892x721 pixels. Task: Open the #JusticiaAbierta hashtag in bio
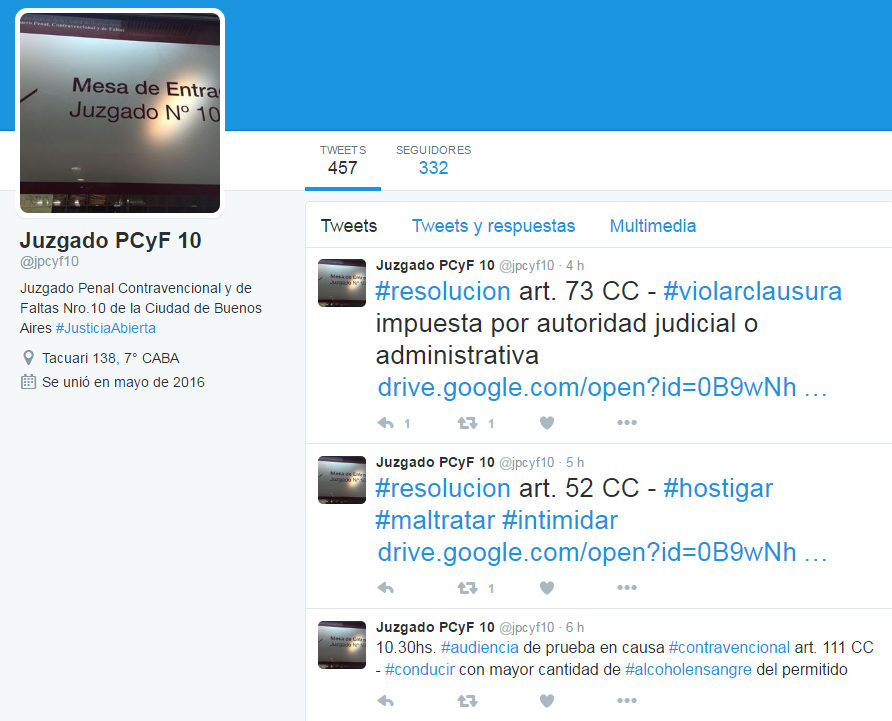(x=106, y=328)
